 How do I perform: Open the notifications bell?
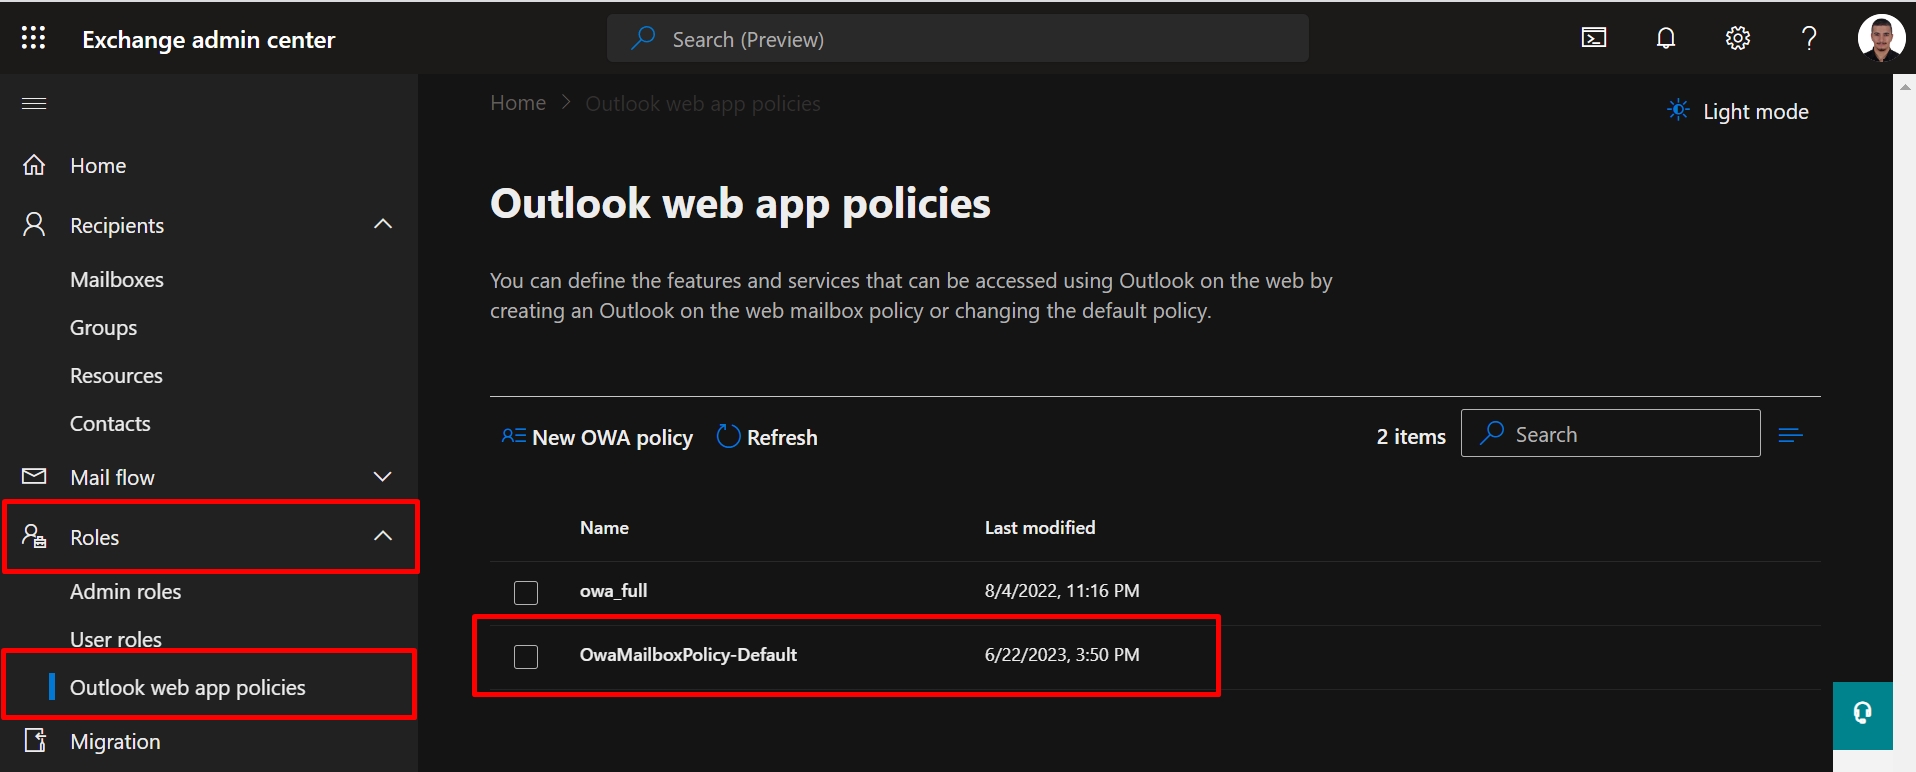(1666, 38)
